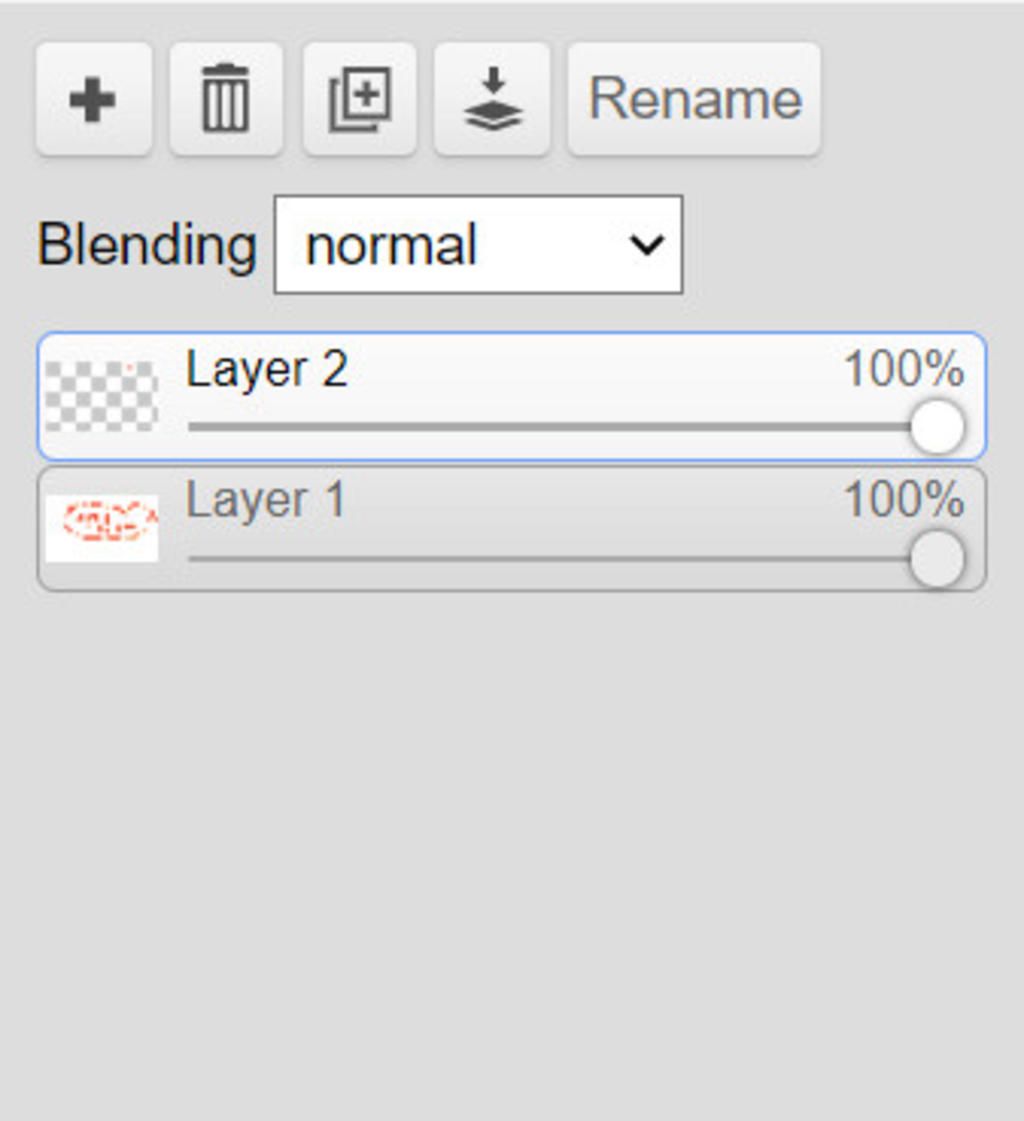Merge layer down with arrow-stack icon
Image resolution: width=1024 pixels, height=1121 pixels.
pyautogui.click(x=492, y=99)
